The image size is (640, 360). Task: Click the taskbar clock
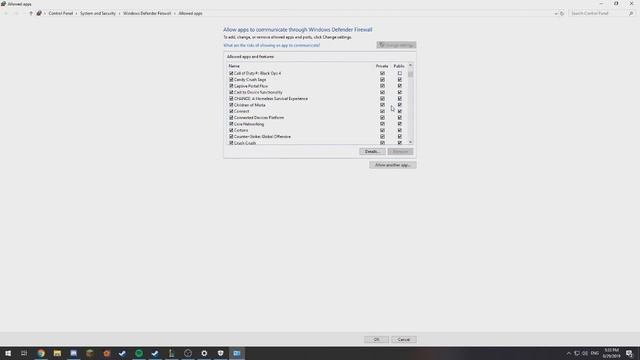click(x=611, y=353)
